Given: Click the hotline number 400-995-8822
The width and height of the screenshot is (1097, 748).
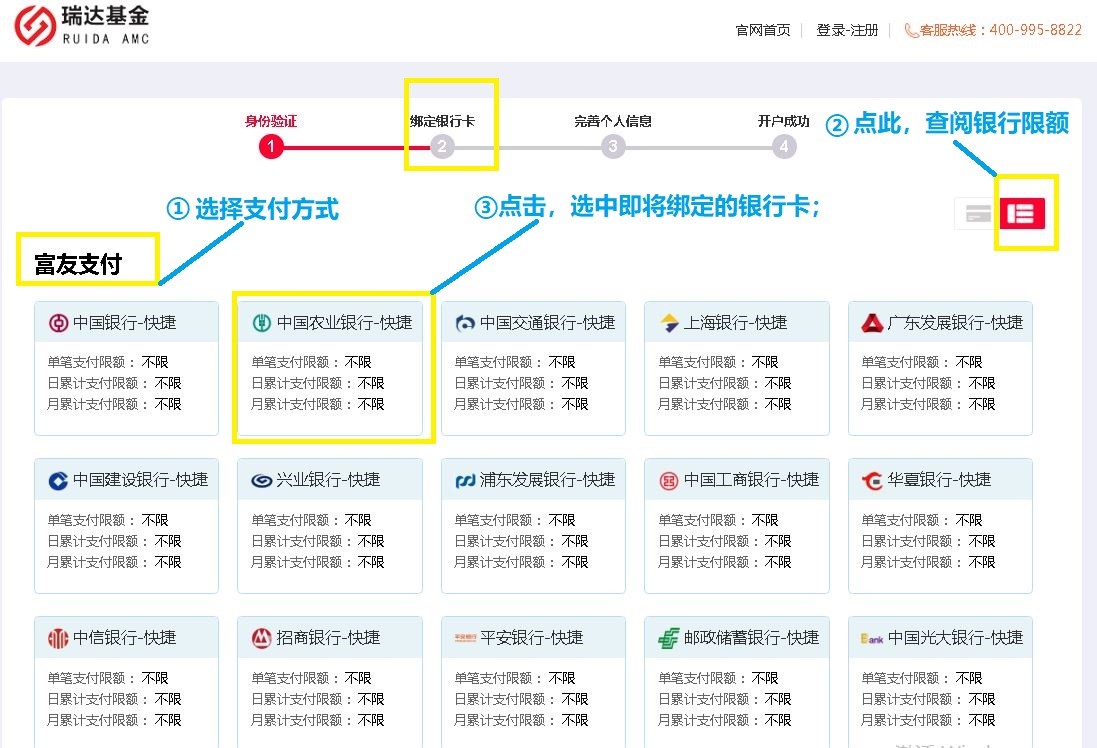Looking at the screenshot, I should tap(1035, 30).
